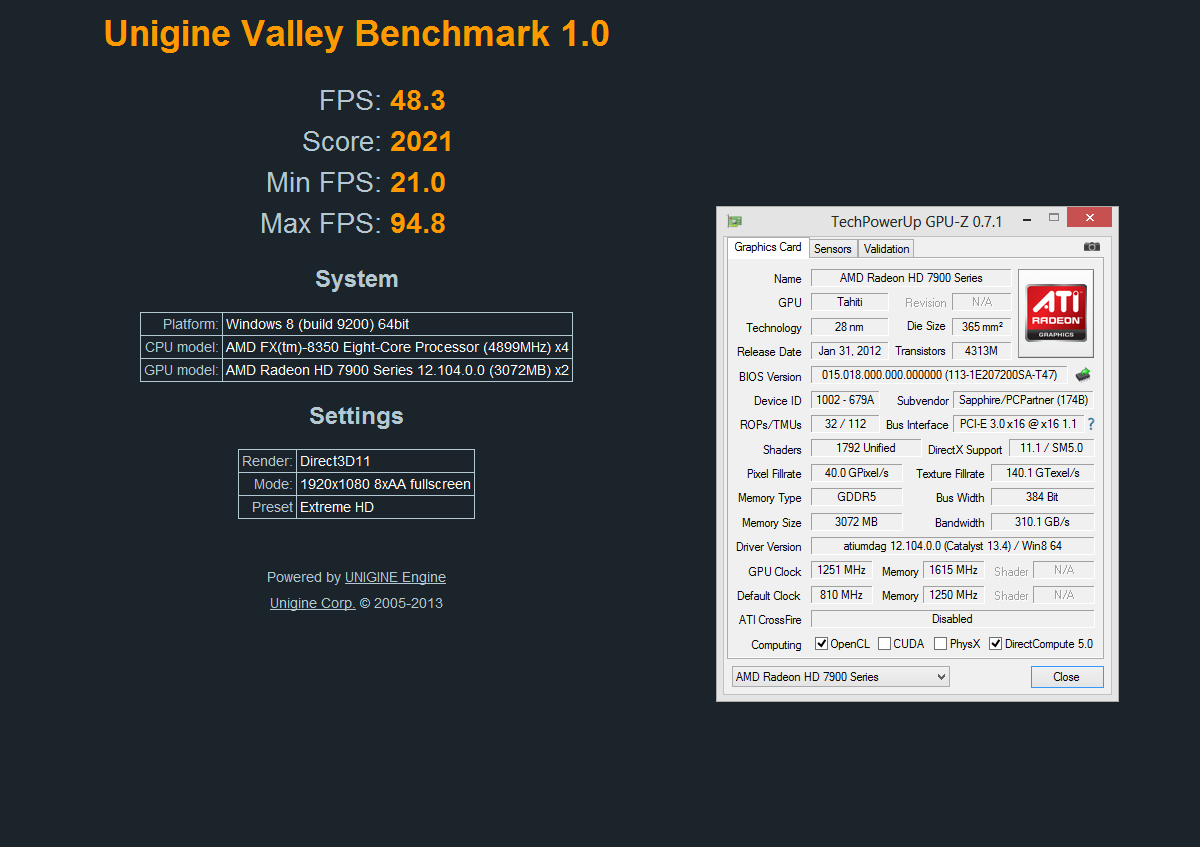Click the Driver Version field
The image size is (1200, 847).
click(x=952, y=546)
